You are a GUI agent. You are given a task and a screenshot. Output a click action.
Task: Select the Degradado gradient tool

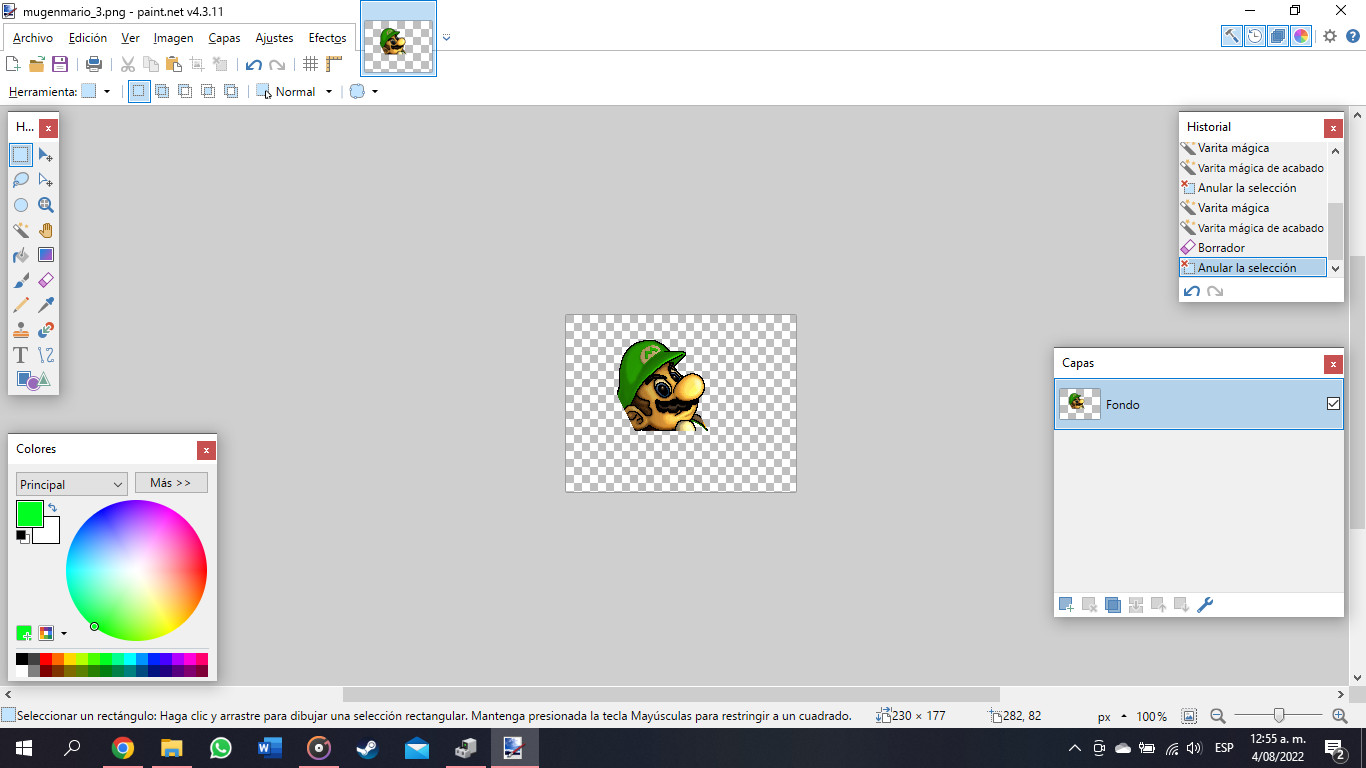pyautogui.click(x=45, y=255)
